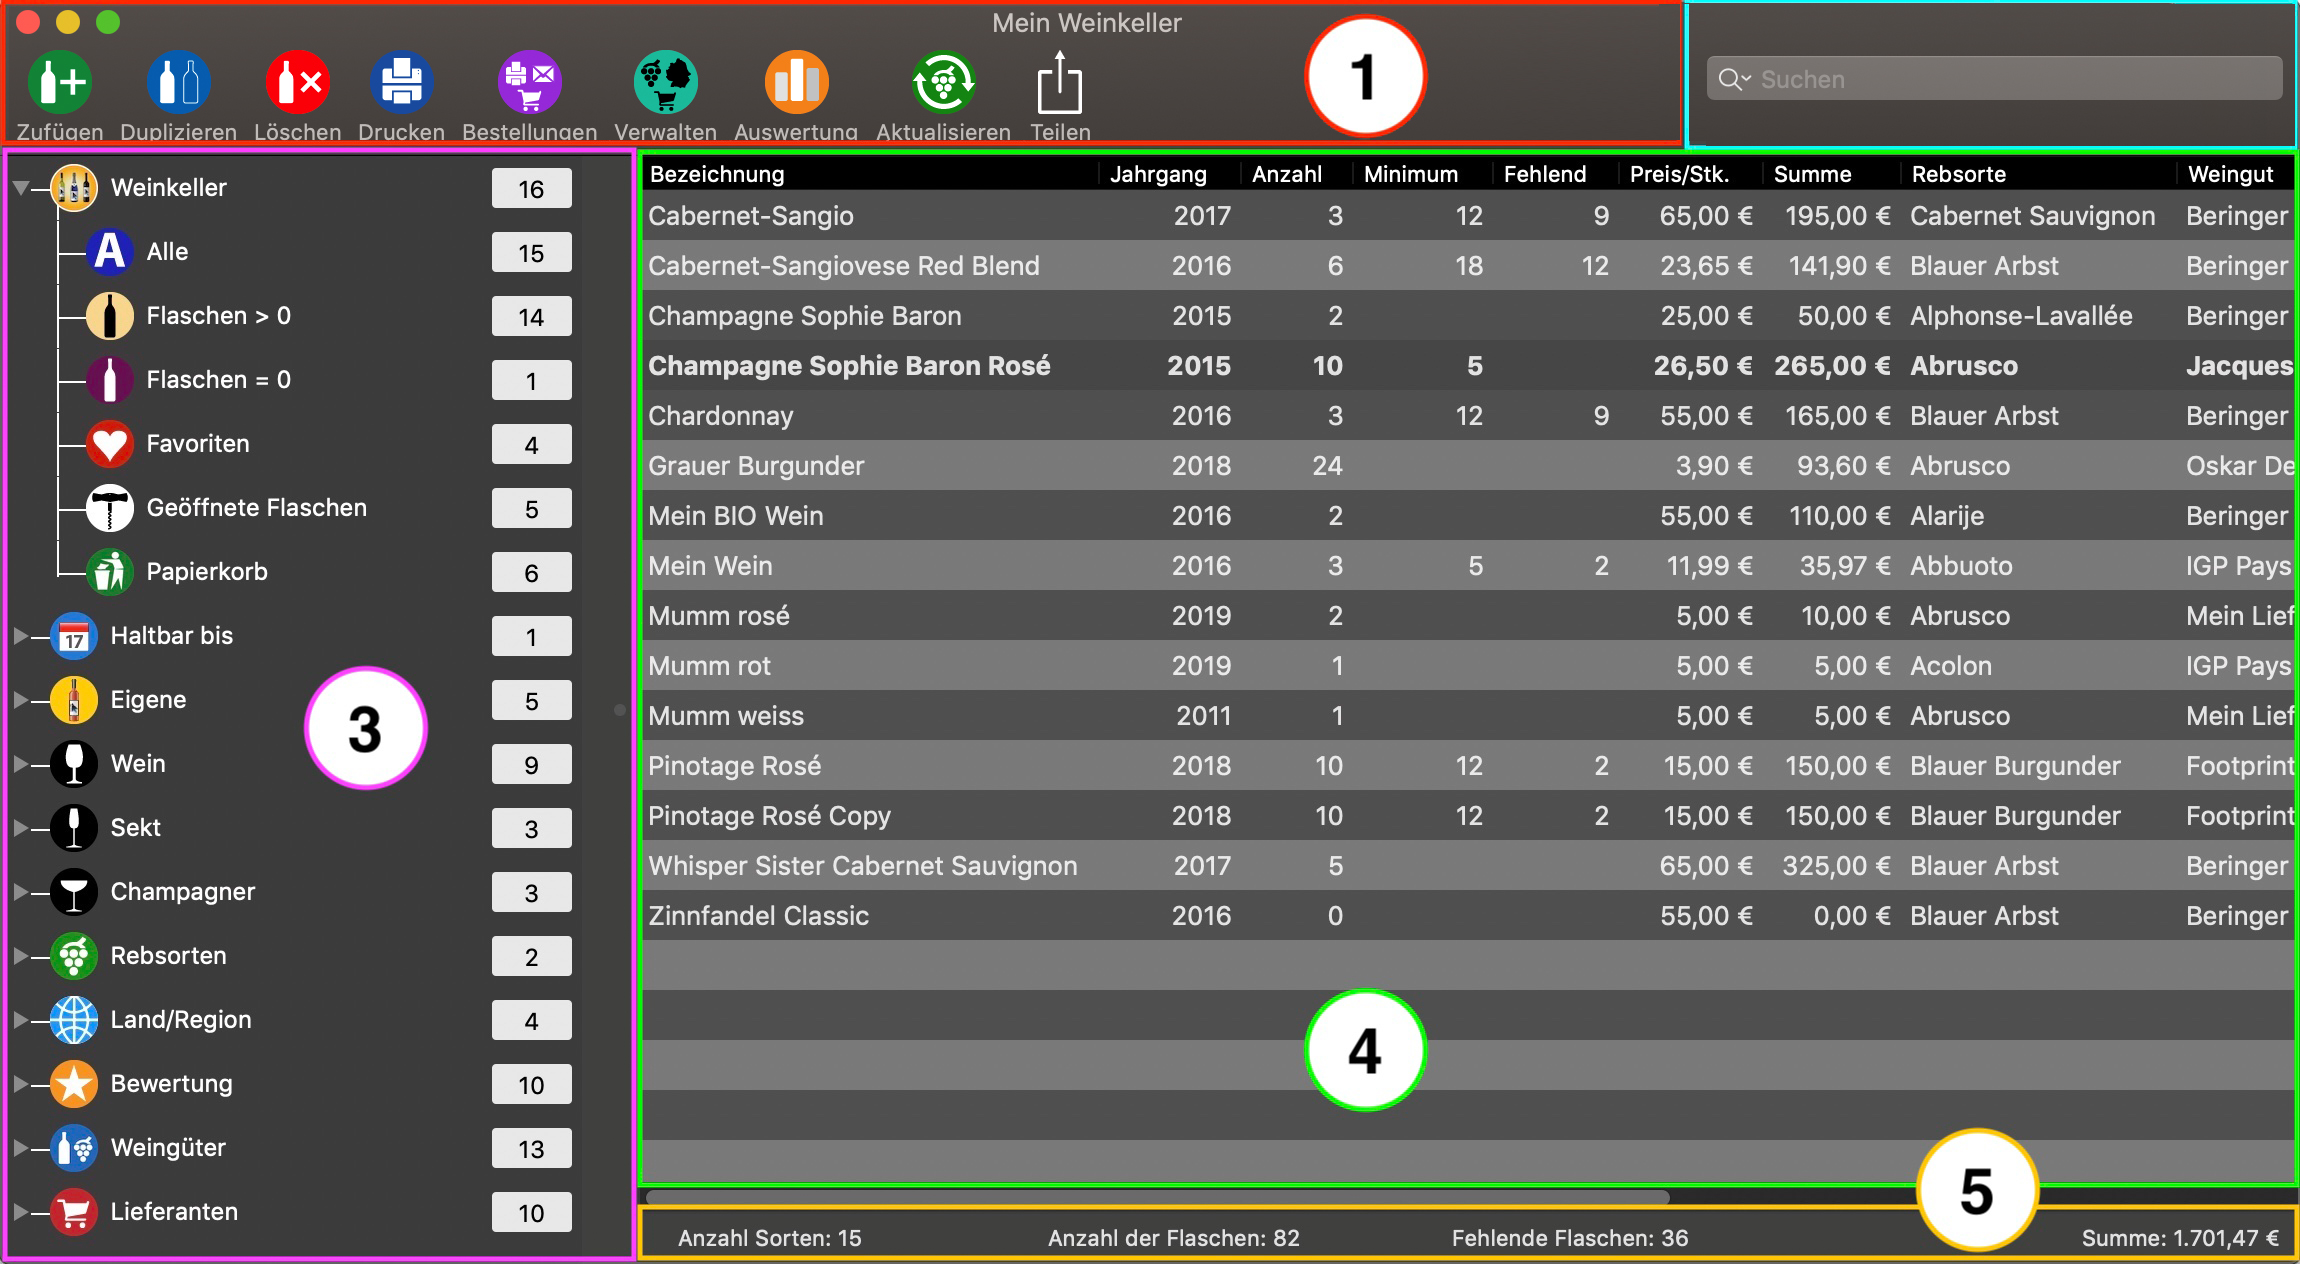Screen dimensions: 2300x1264
Task: Expand the Bewertung group
Action: click(21, 1084)
